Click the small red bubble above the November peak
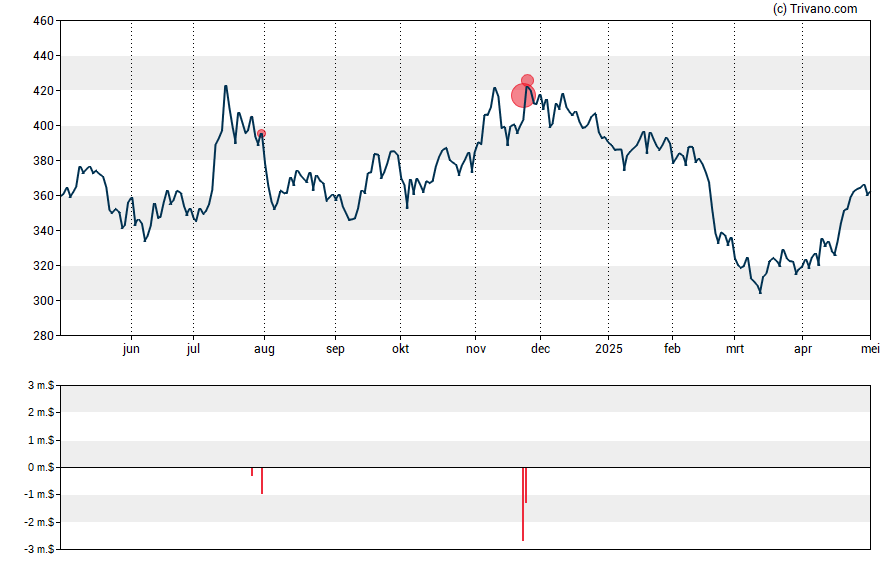Viewport: 888px width, 565px height. tap(527, 80)
